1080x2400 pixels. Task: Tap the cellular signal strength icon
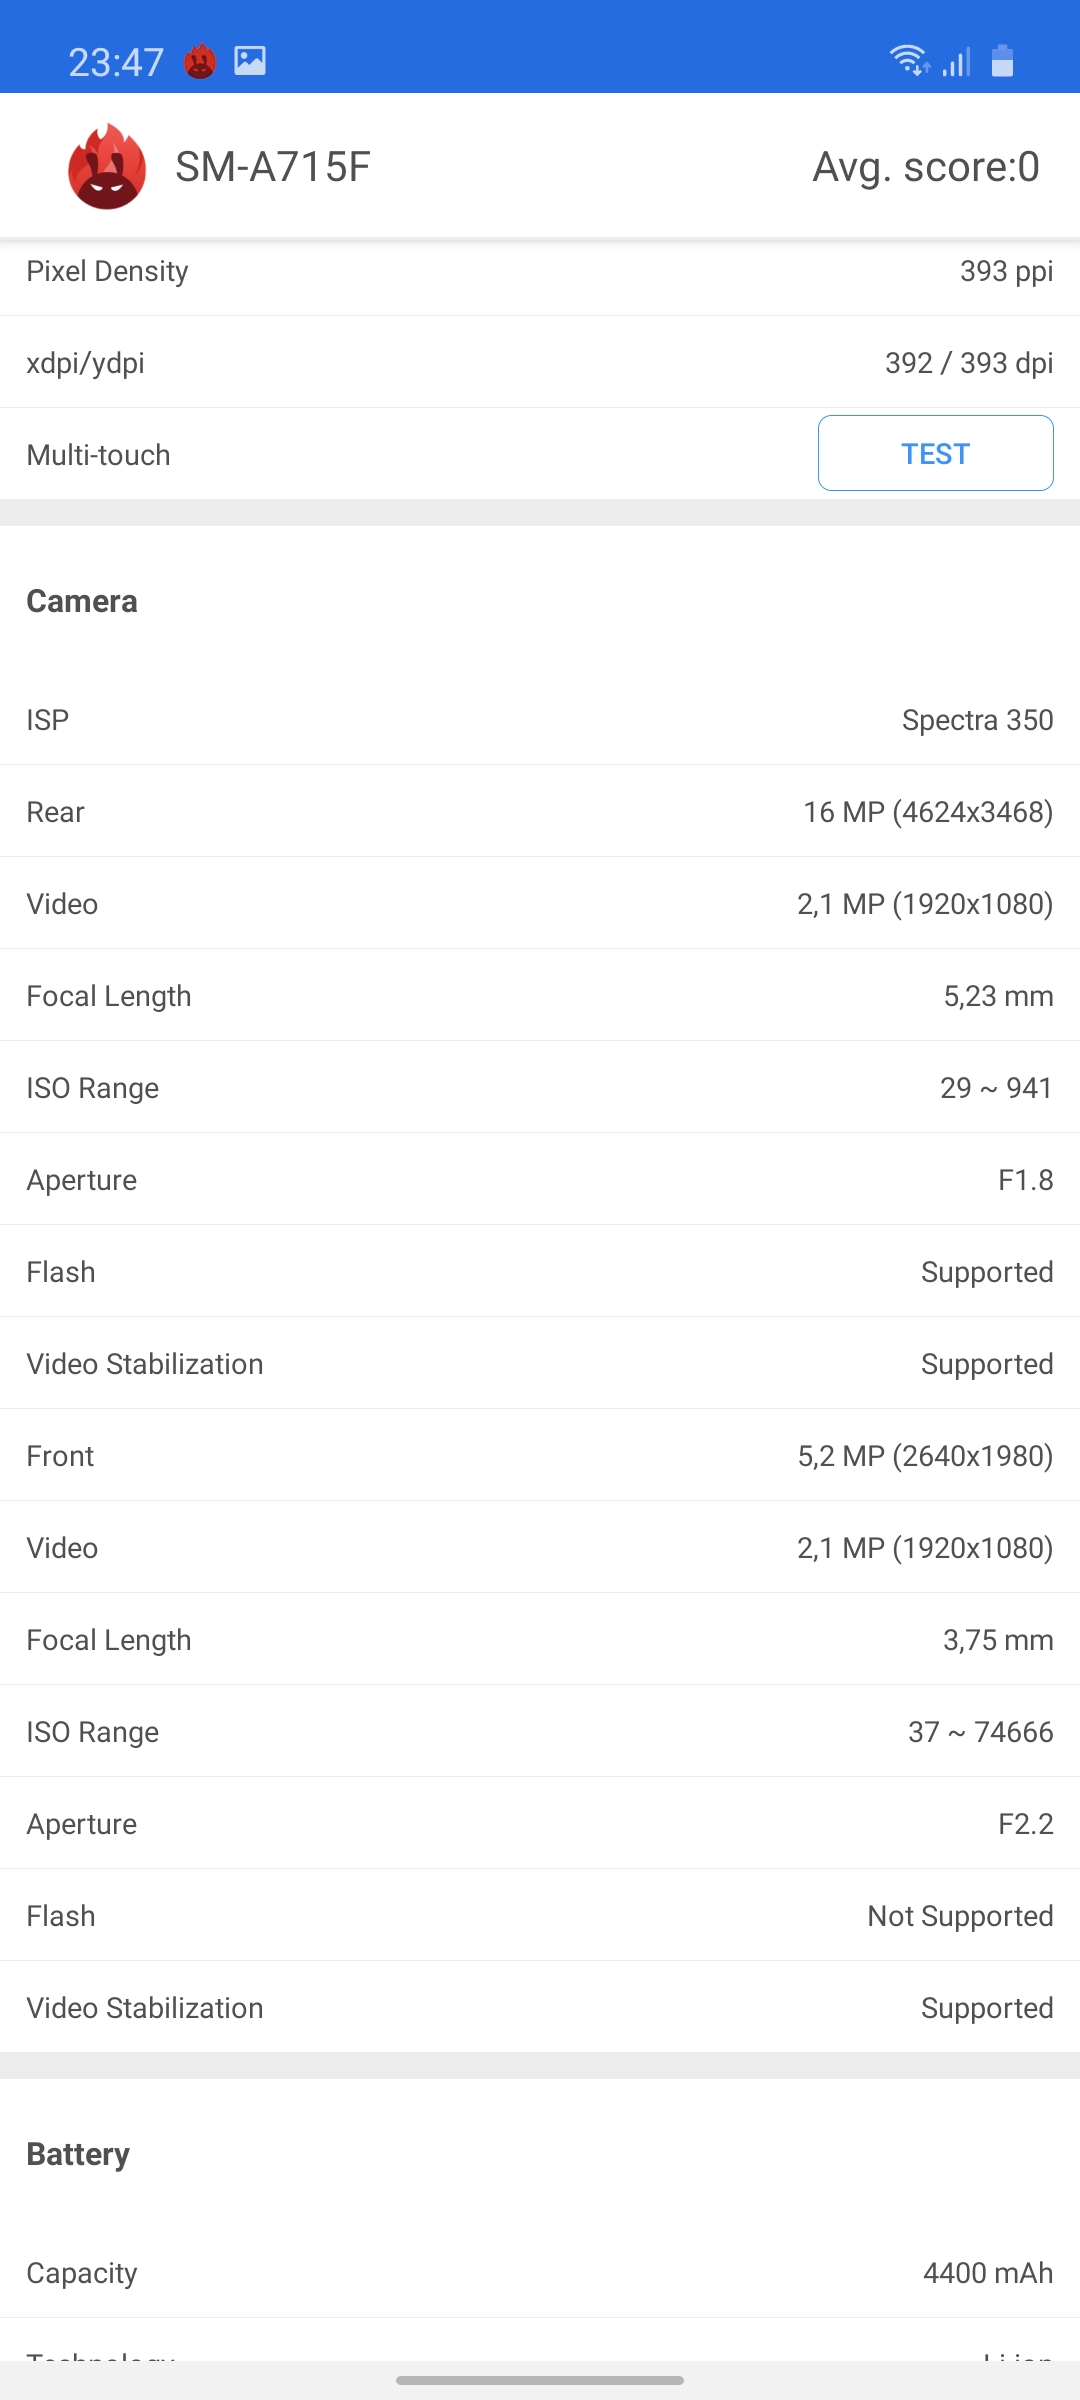956,62
